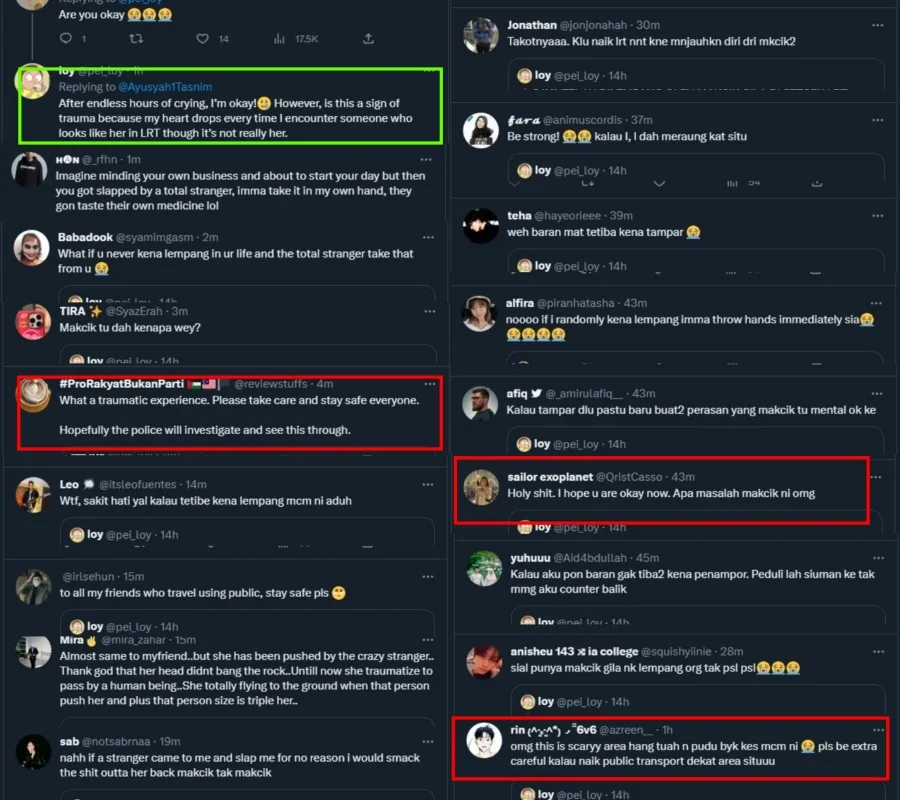Image resolution: width=900 pixels, height=800 pixels.
Task: Like the "Are you okay" tweet
Action: click(x=203, y=38)
